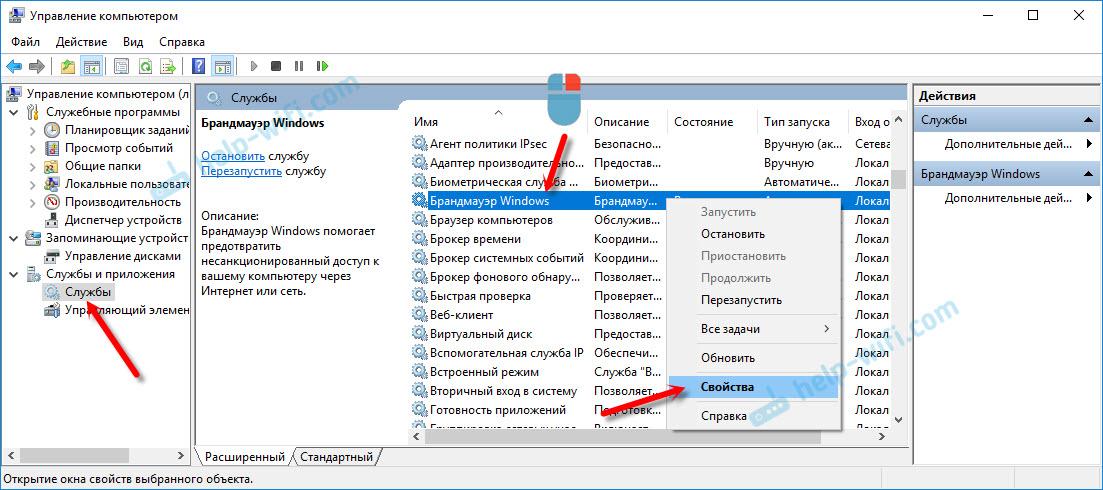Screen dimensions: 1103x490
Task: Open the Действие menu
Action: click(x=82, y=42)
